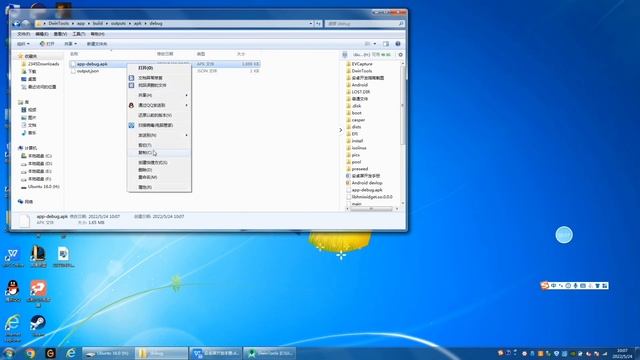Open the DwinTools folder in right panel

tap(359, 71)
